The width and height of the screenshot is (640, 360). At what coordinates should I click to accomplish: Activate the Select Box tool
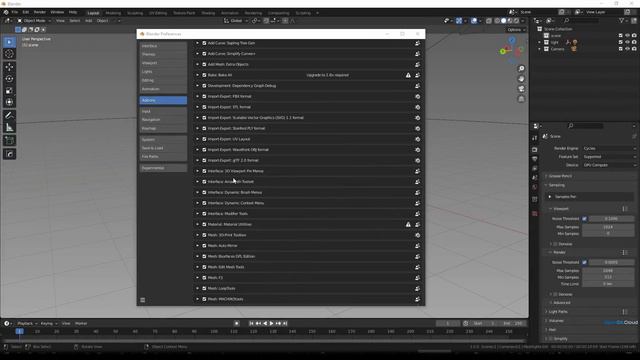[x=9, y=42]
